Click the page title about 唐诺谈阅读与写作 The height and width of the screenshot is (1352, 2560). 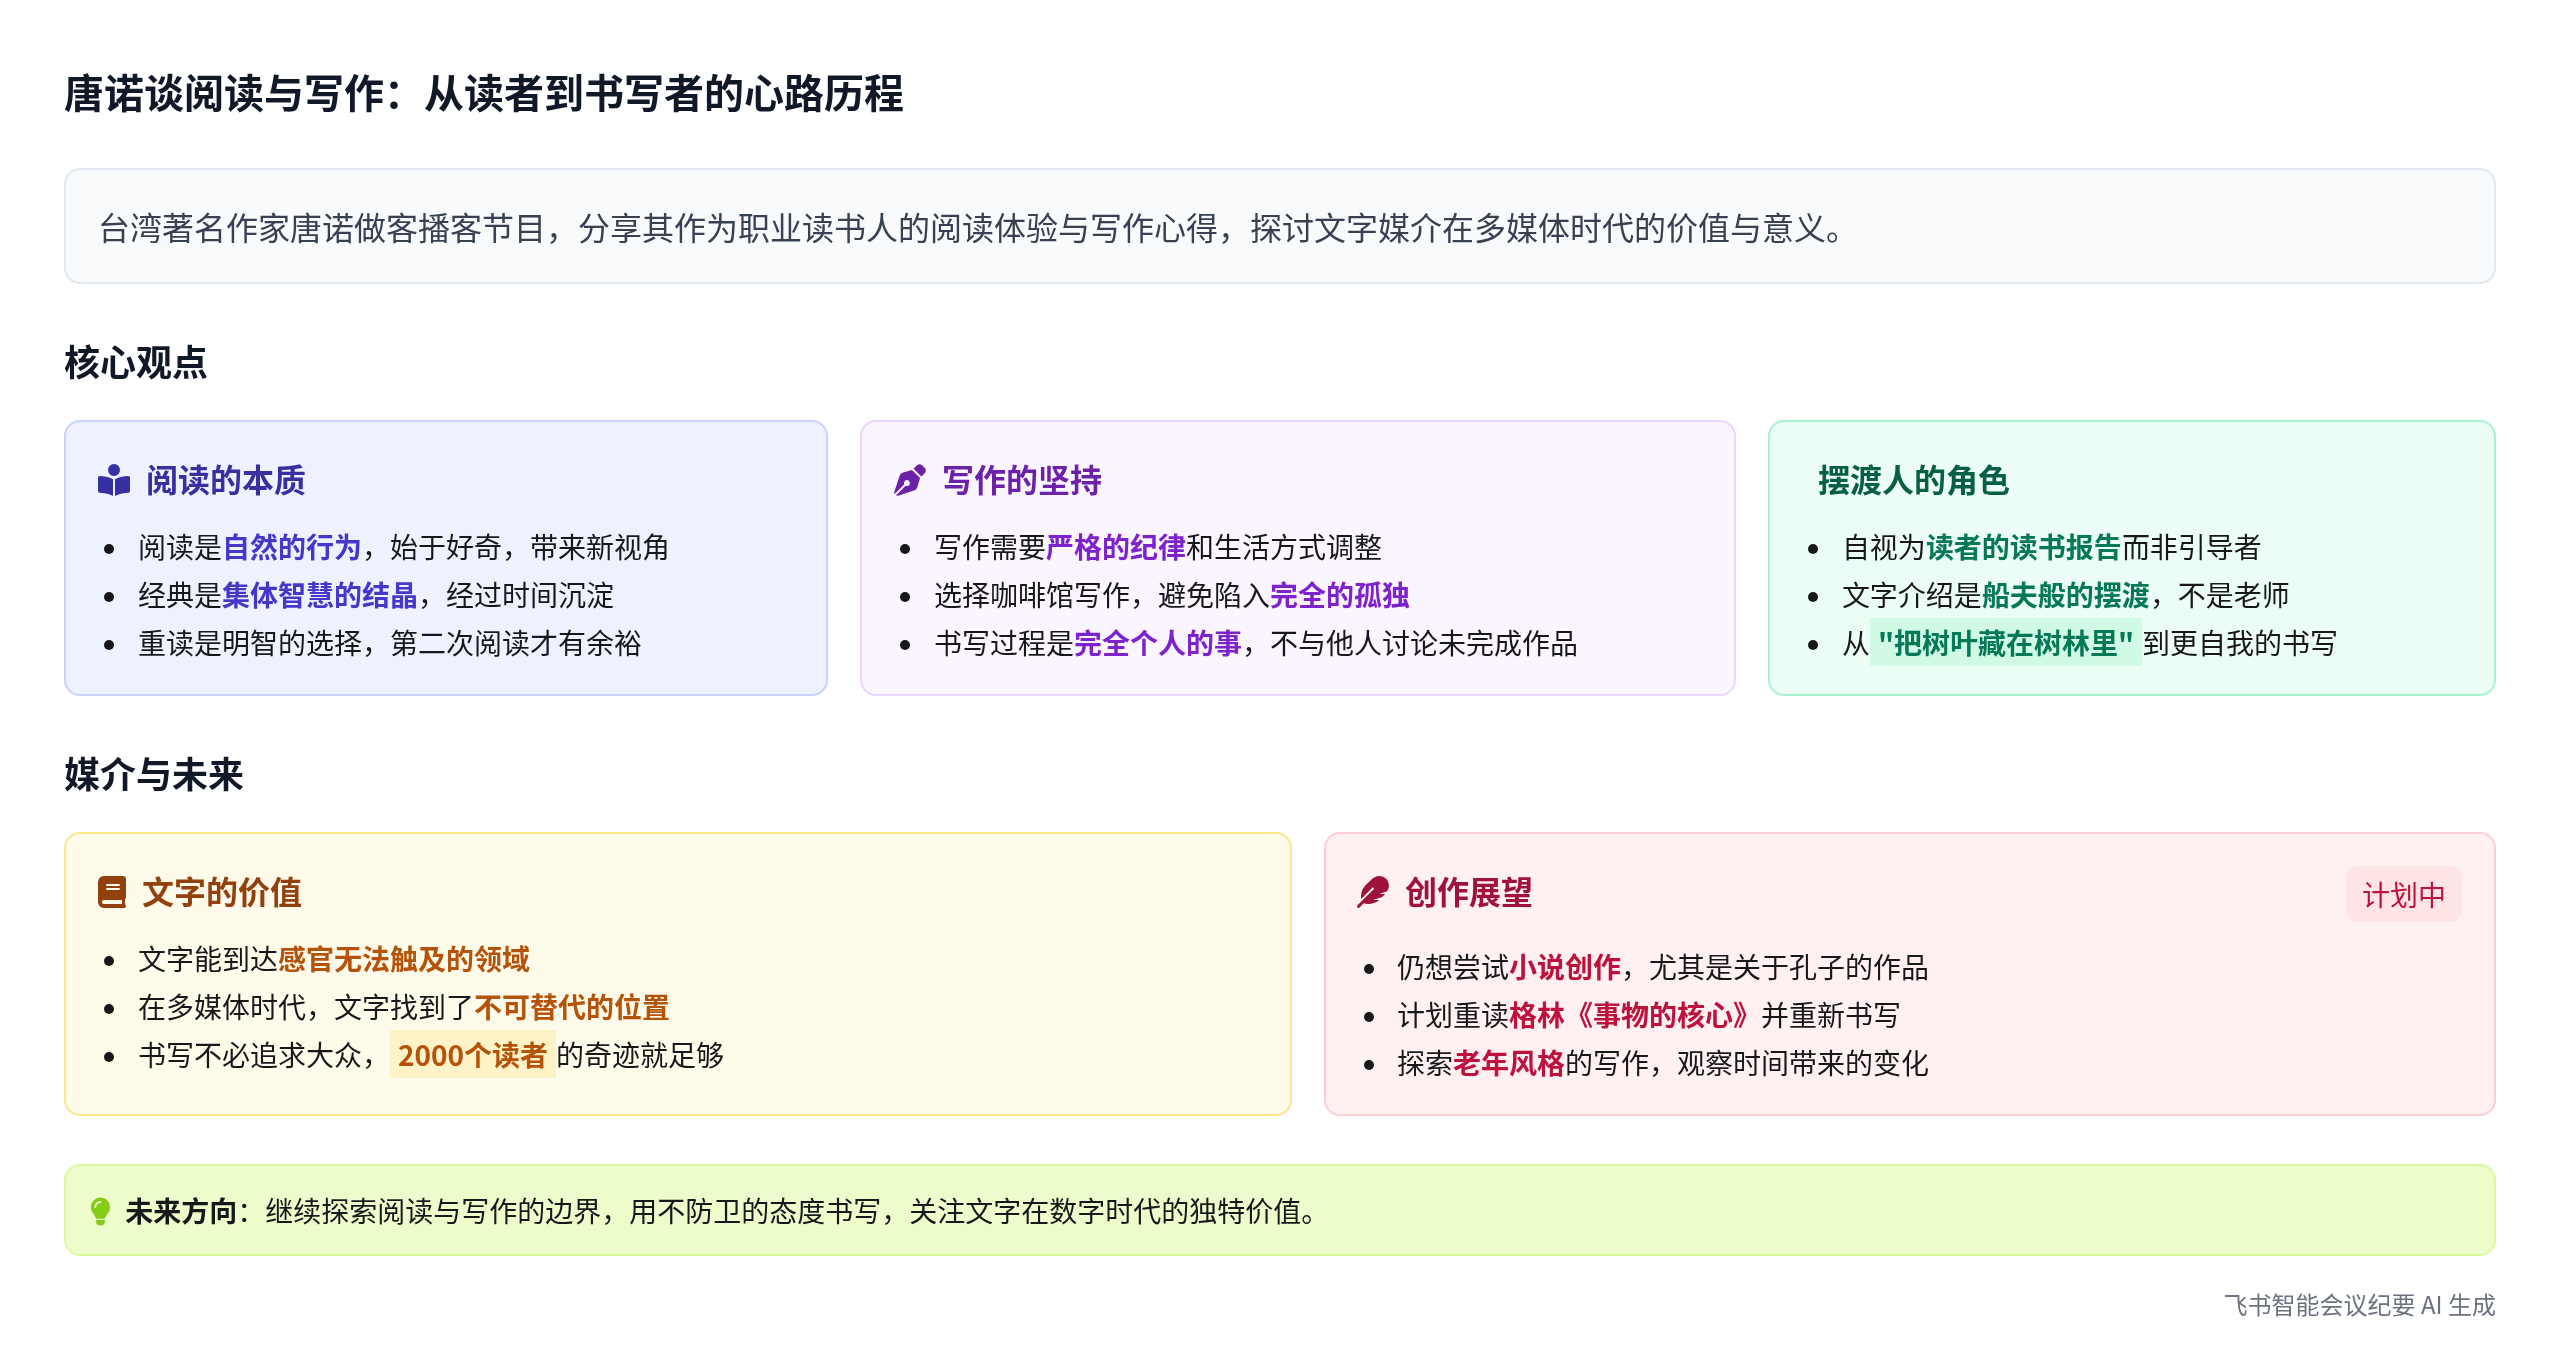[x=484, y=94]
